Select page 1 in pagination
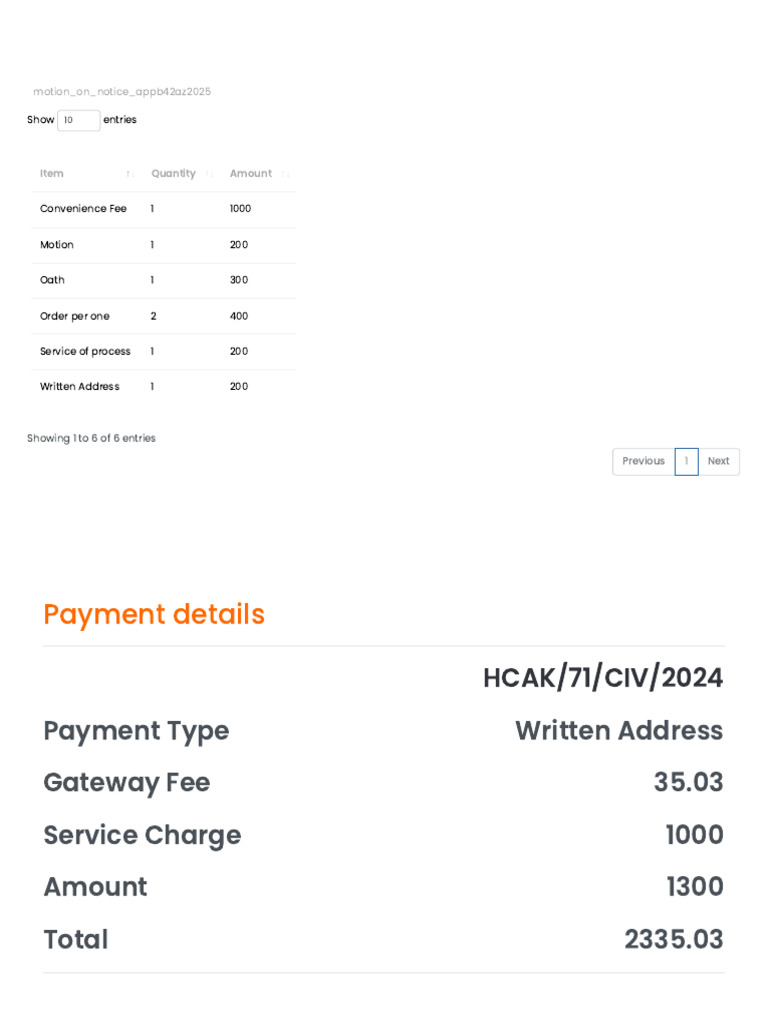768x1024 pixels. tap(686, 461)
